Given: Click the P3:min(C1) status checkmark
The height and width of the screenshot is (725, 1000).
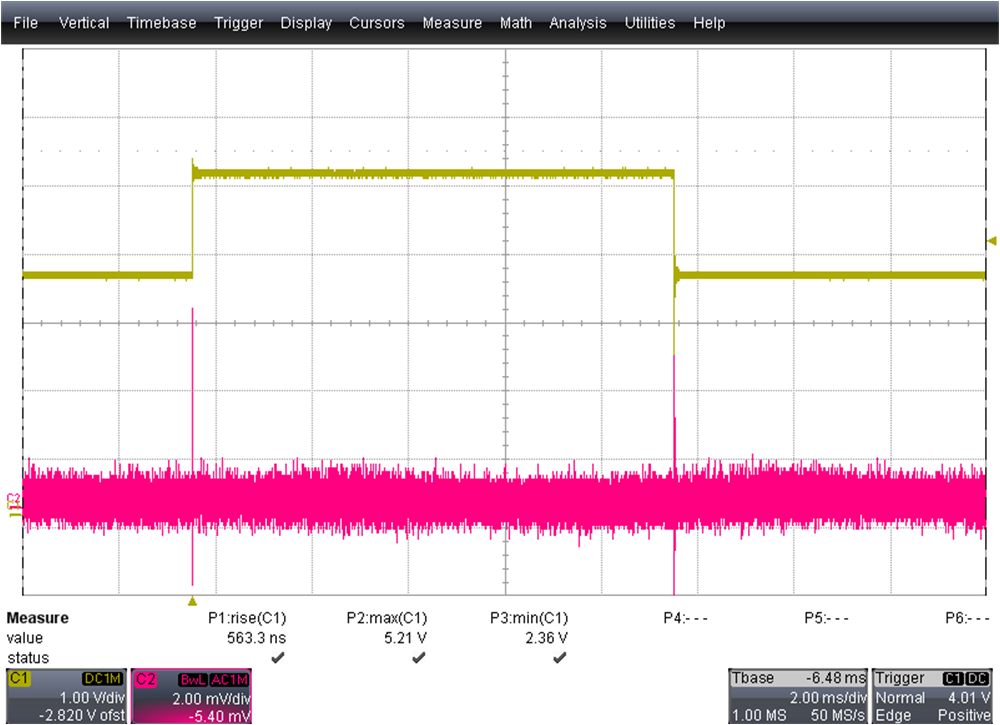Looking at the screenshot, I should [x=560, y=658].
